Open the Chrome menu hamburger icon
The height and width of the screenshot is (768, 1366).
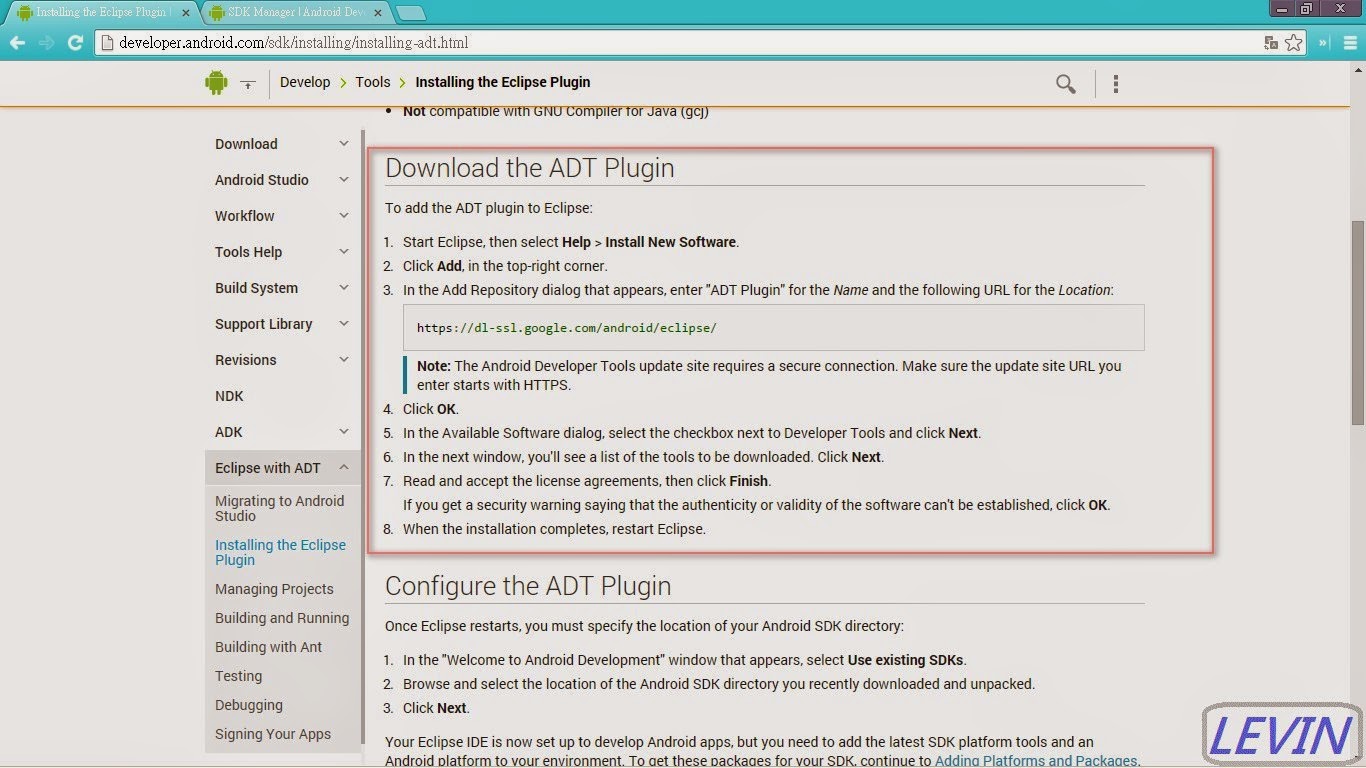click(1350, 43)
